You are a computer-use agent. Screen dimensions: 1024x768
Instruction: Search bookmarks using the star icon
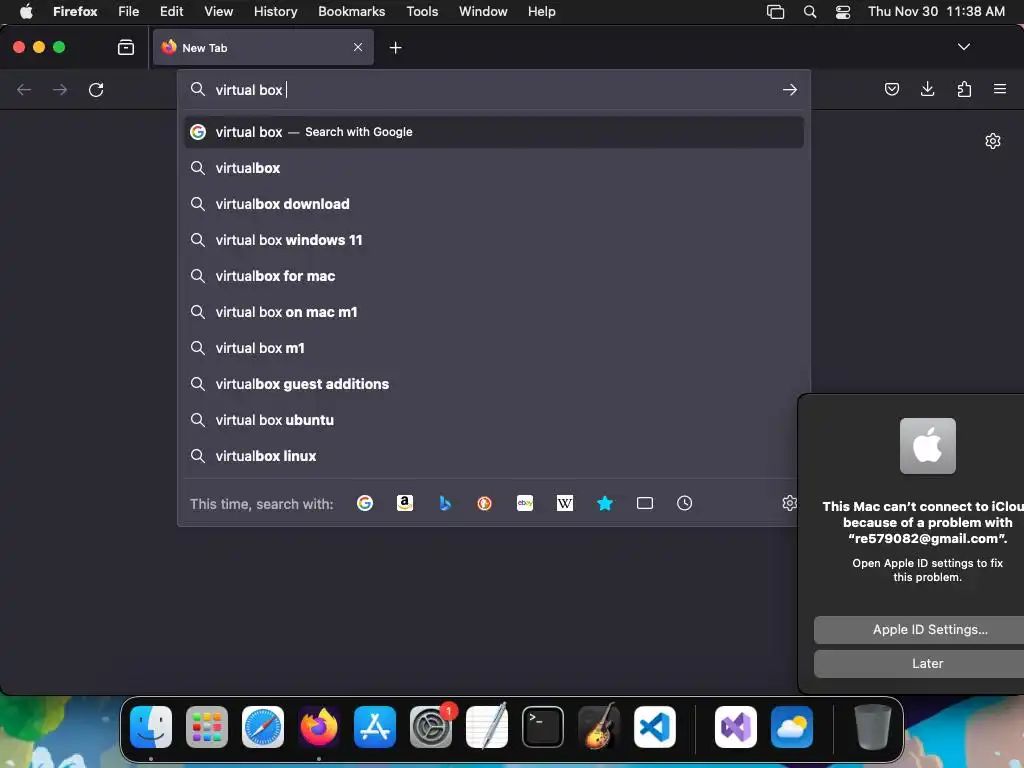point(605,503)
